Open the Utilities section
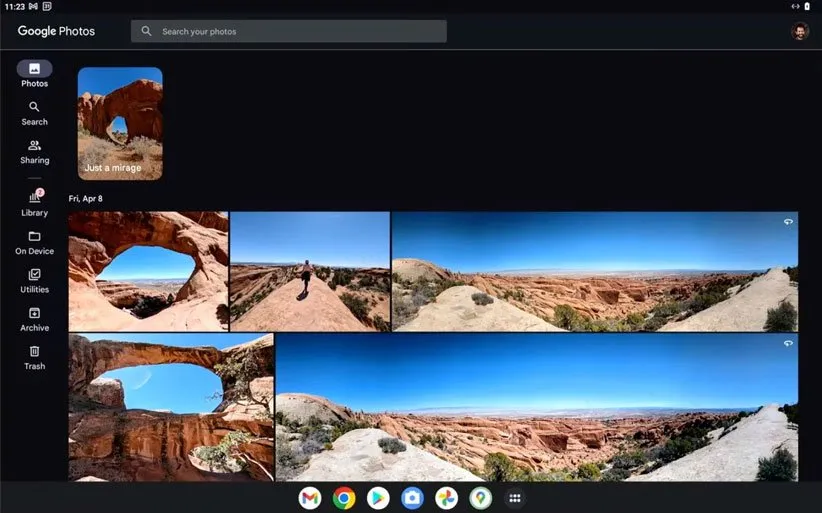Image resolution: width=822 pixels, height=513 pixels. click(x=34, y=280)
